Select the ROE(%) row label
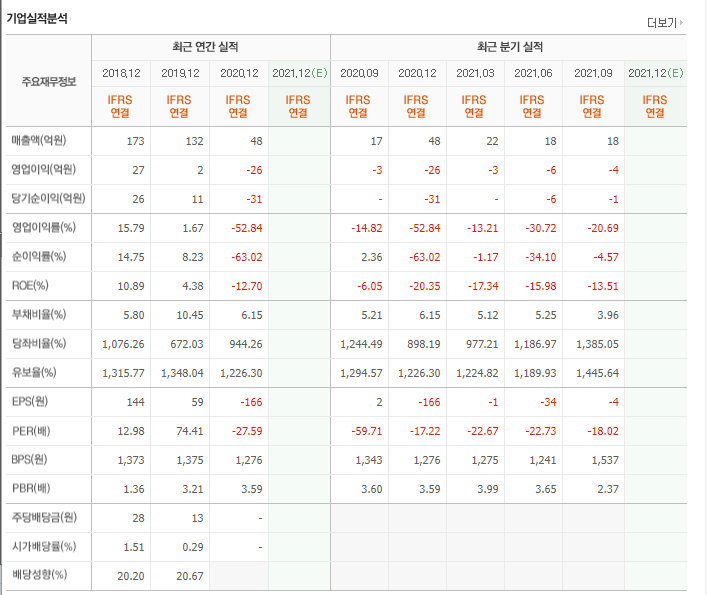The height and width of the screenshot is (595, 707). coord(30,285)
